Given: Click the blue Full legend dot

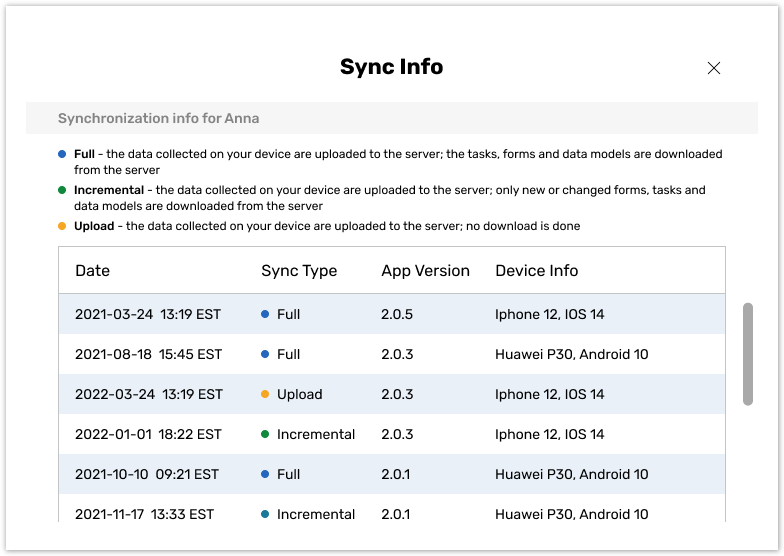Looking at the screenshot, I should click(62, 154).
